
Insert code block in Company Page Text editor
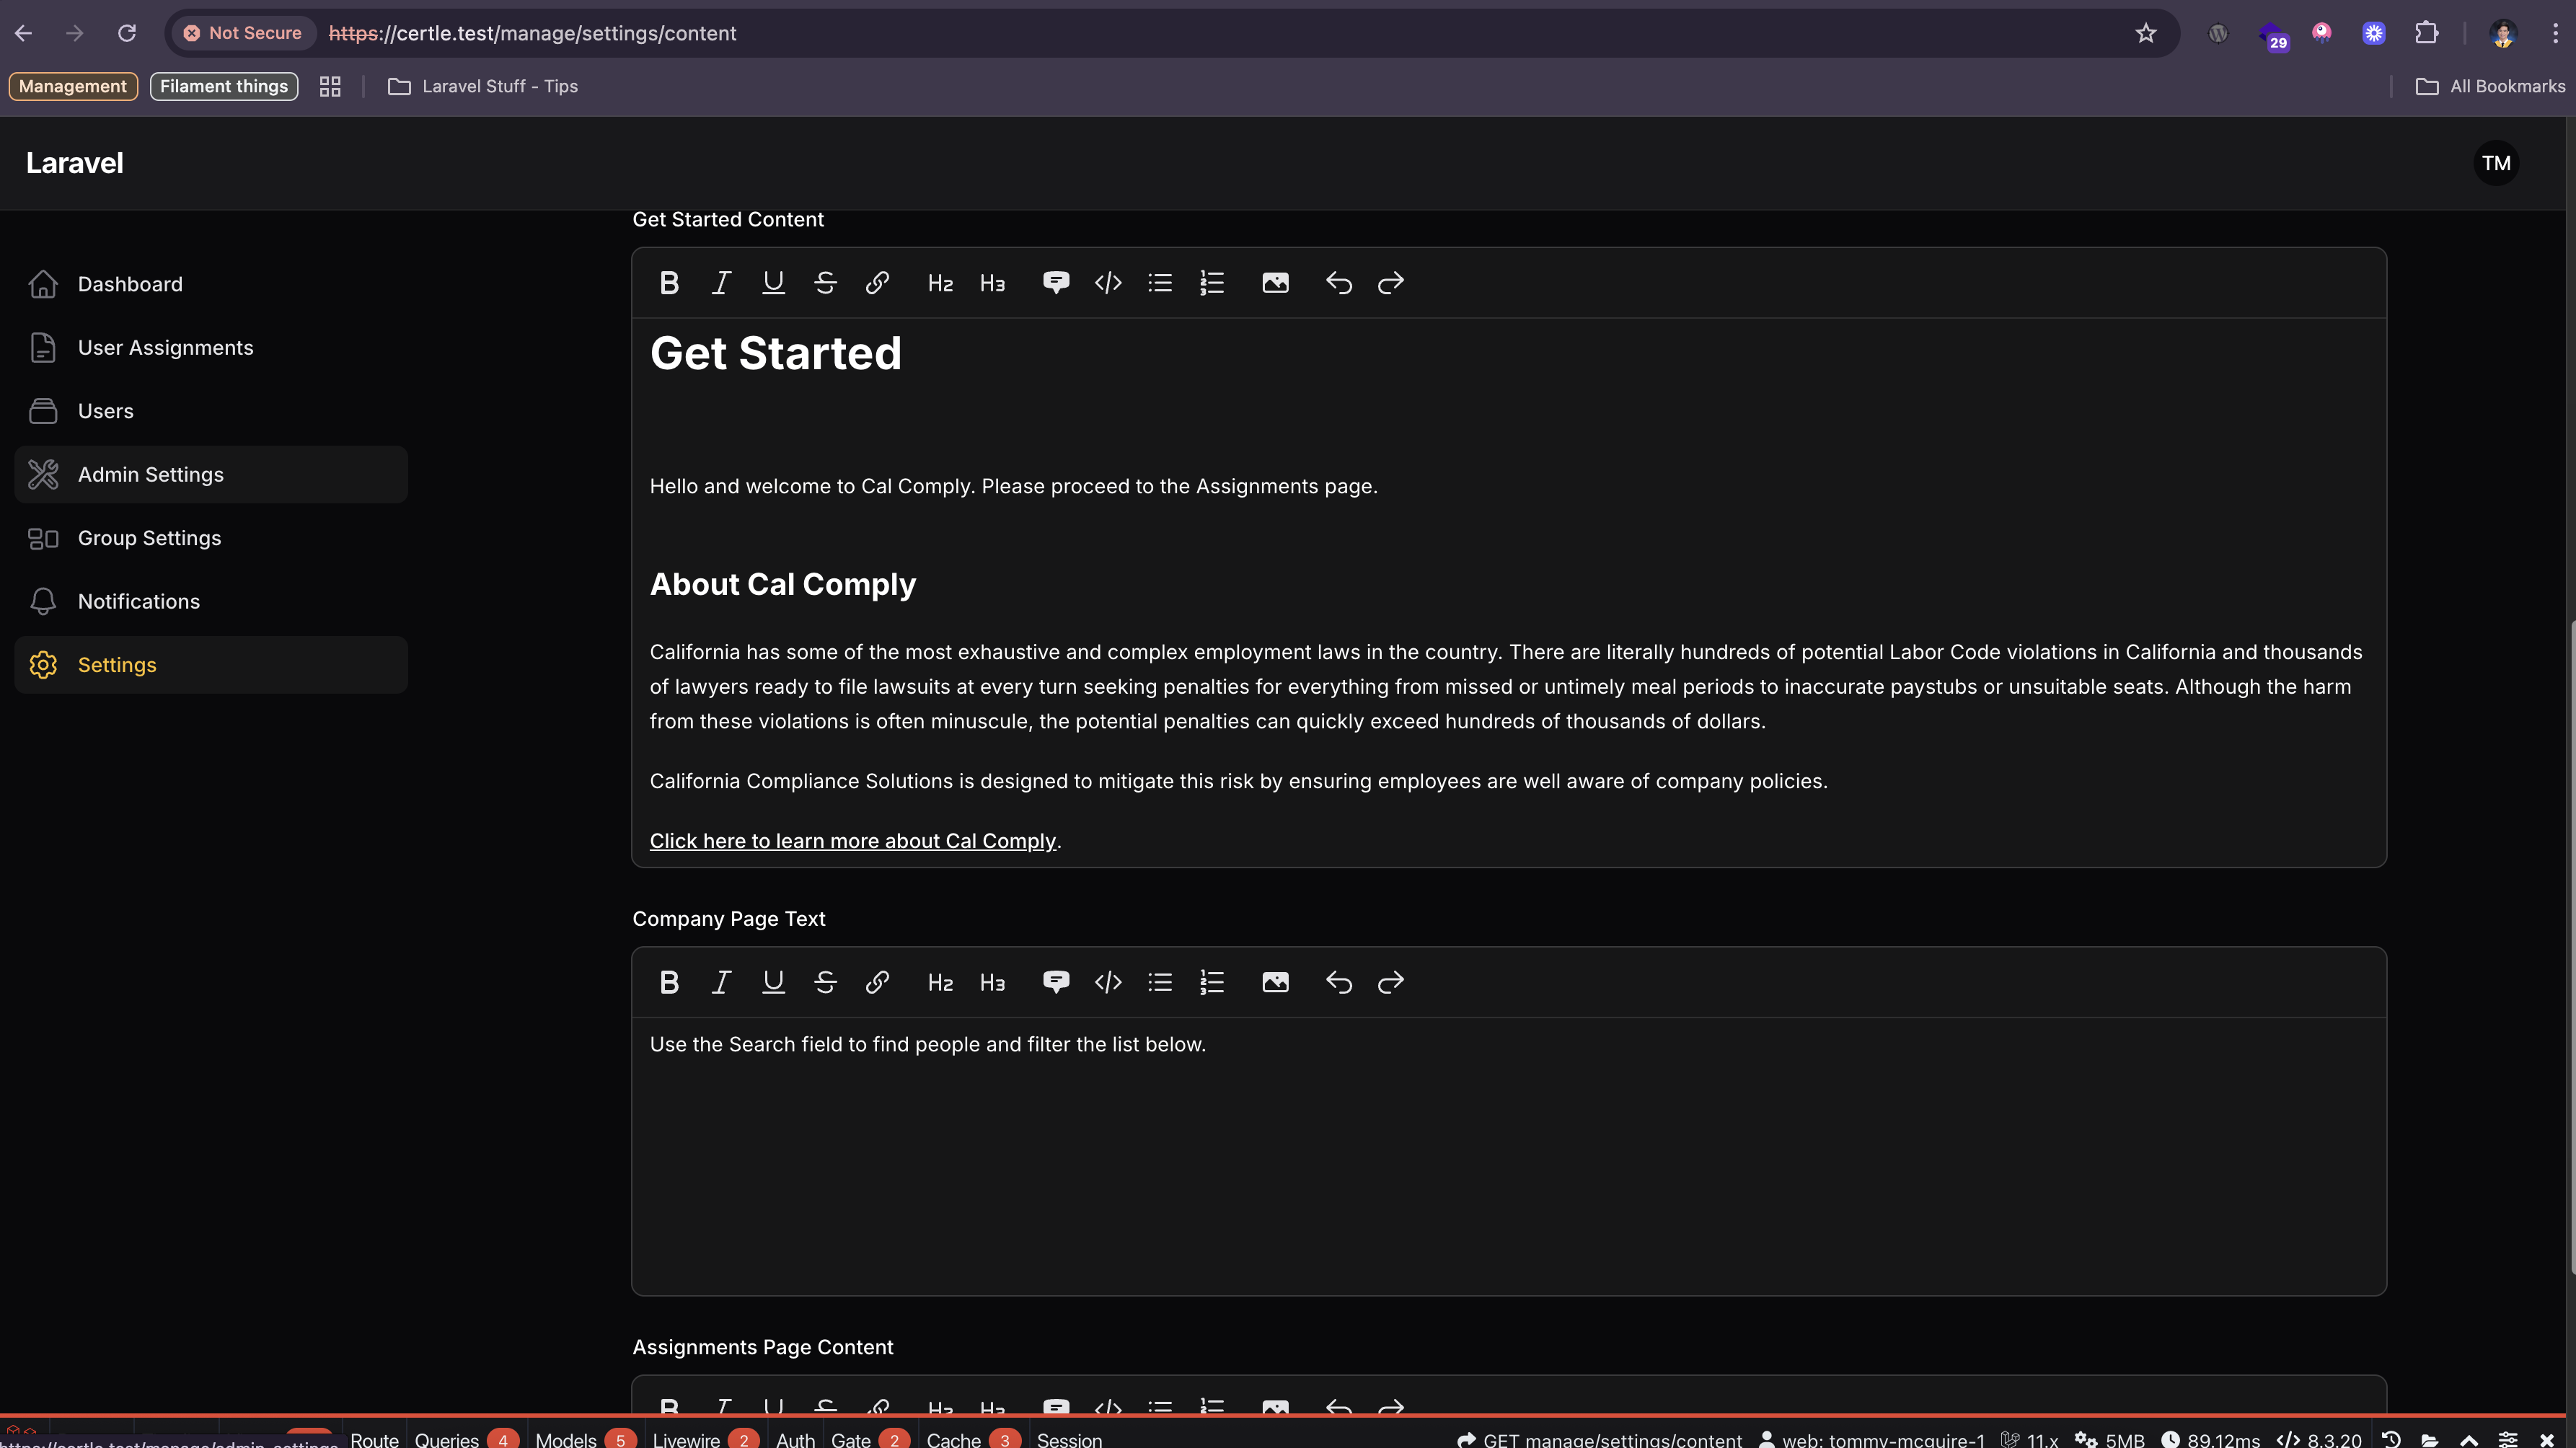[x=1108, y=982]
